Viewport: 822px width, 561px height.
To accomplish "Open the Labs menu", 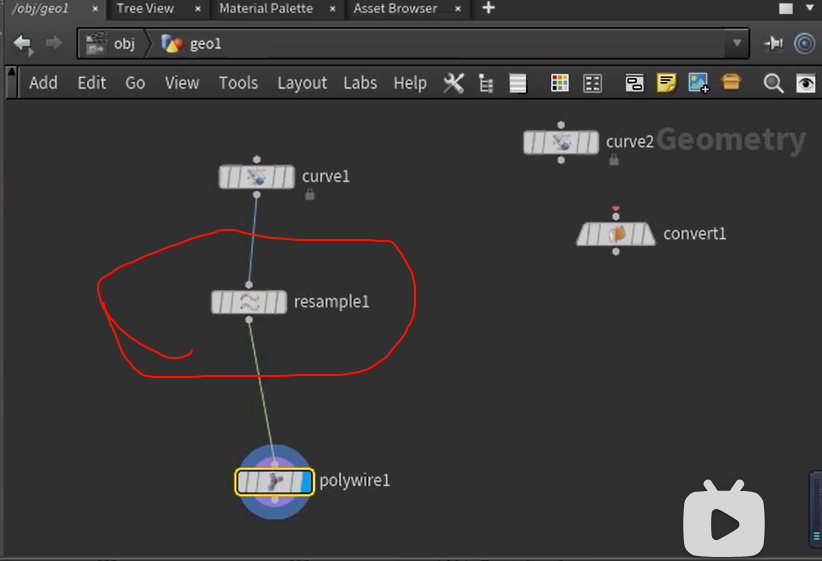I will 360,83.
